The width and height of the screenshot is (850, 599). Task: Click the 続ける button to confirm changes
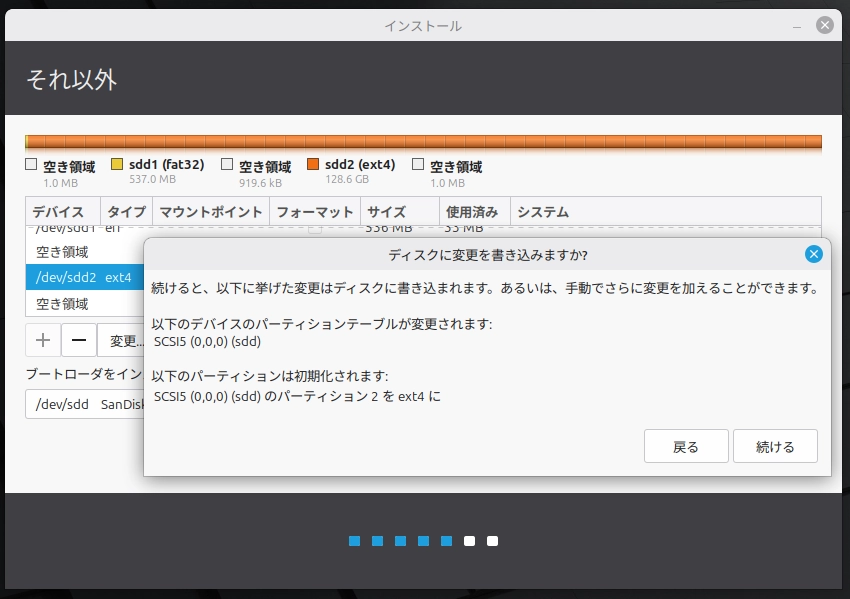(x=775, y=446)
